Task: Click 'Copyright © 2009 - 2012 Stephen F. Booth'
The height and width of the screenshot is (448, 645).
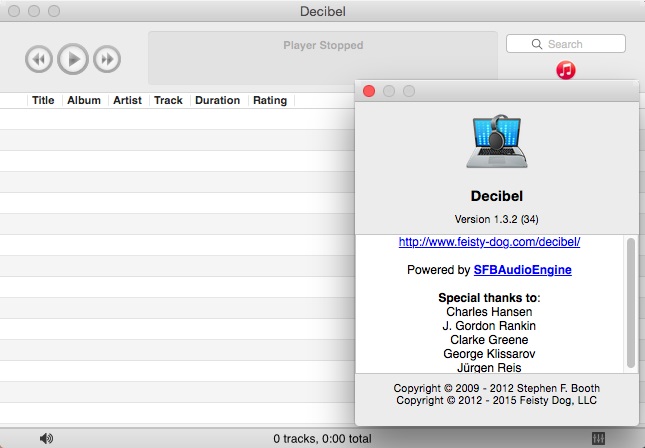Action: tap(497, 388)
